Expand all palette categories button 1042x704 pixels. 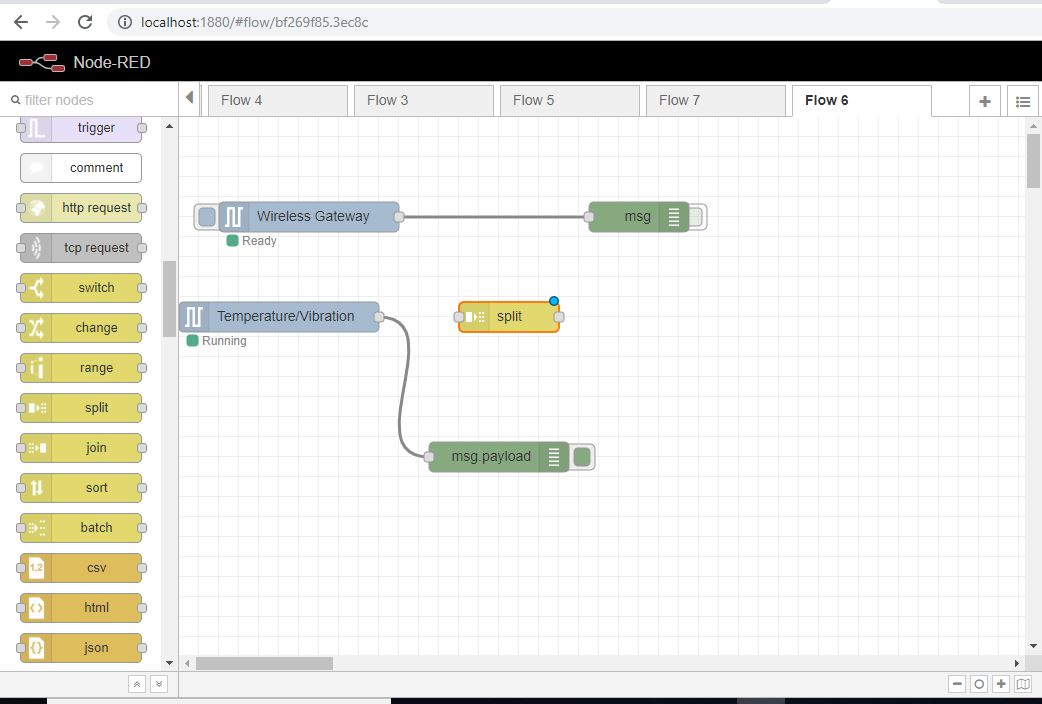point(159,684)
